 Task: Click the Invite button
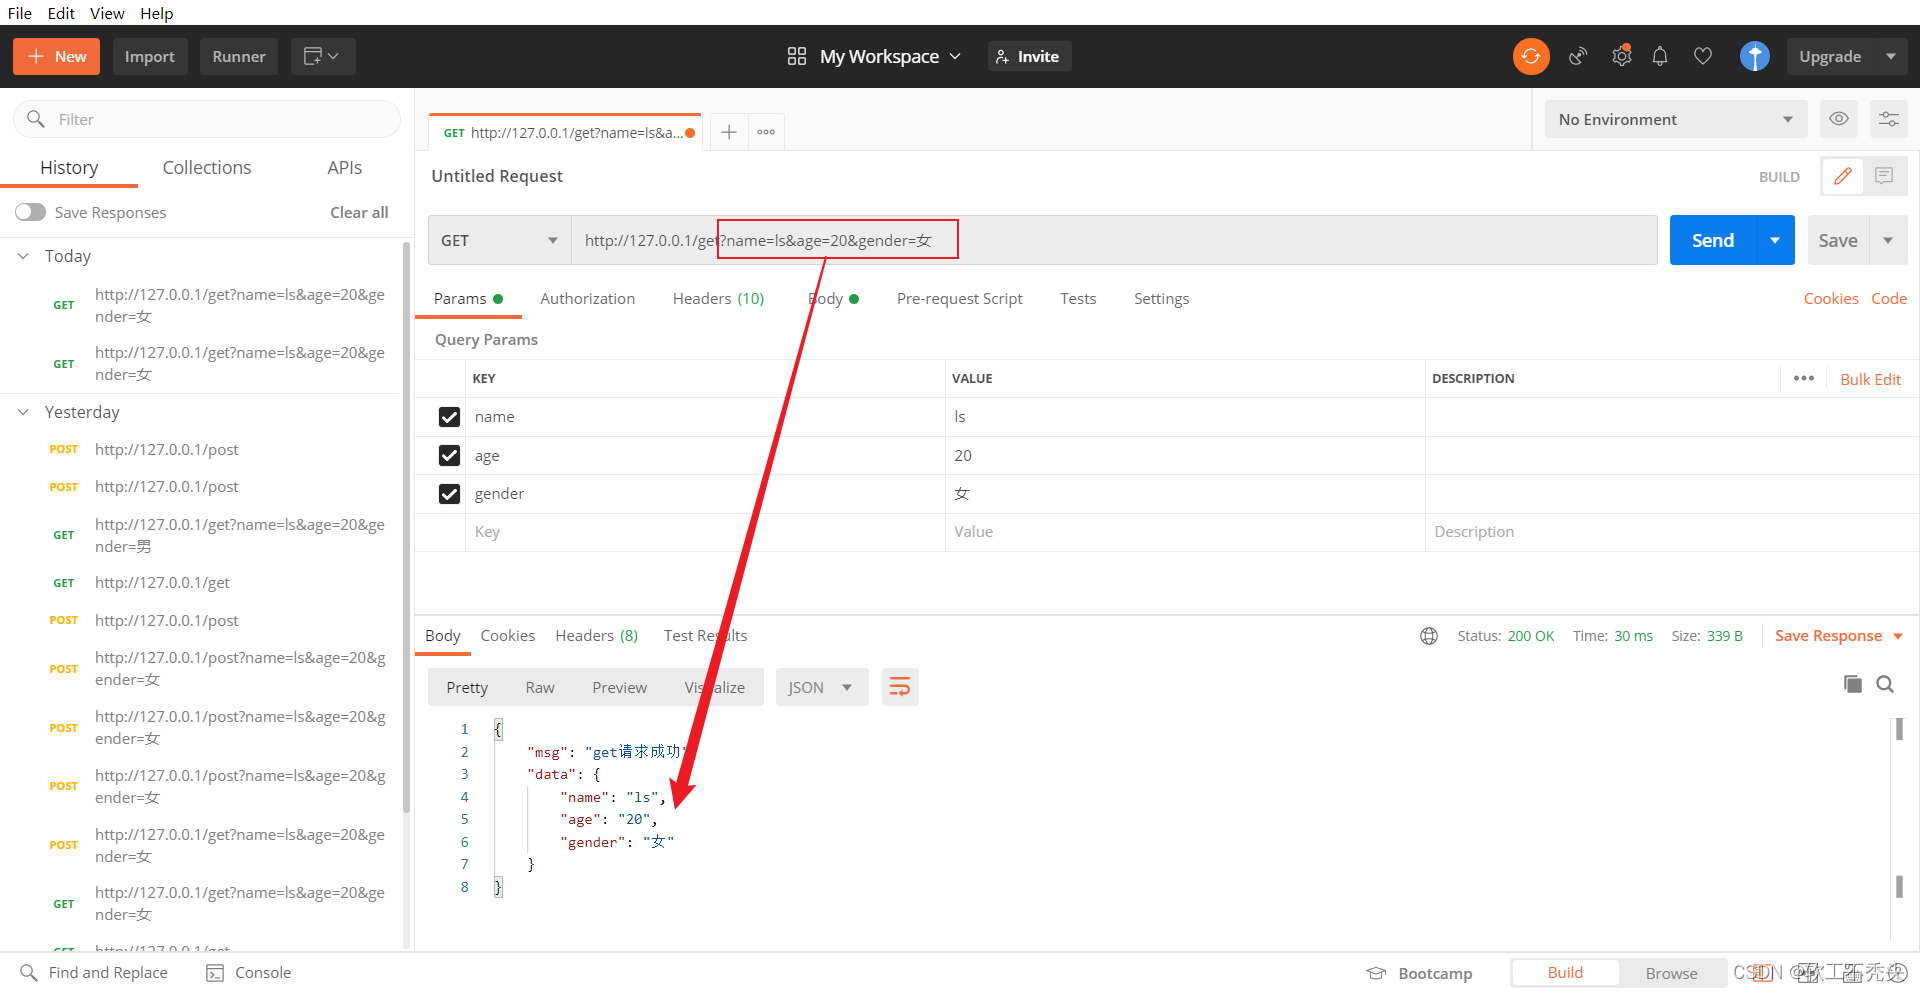click(1029, 56)
